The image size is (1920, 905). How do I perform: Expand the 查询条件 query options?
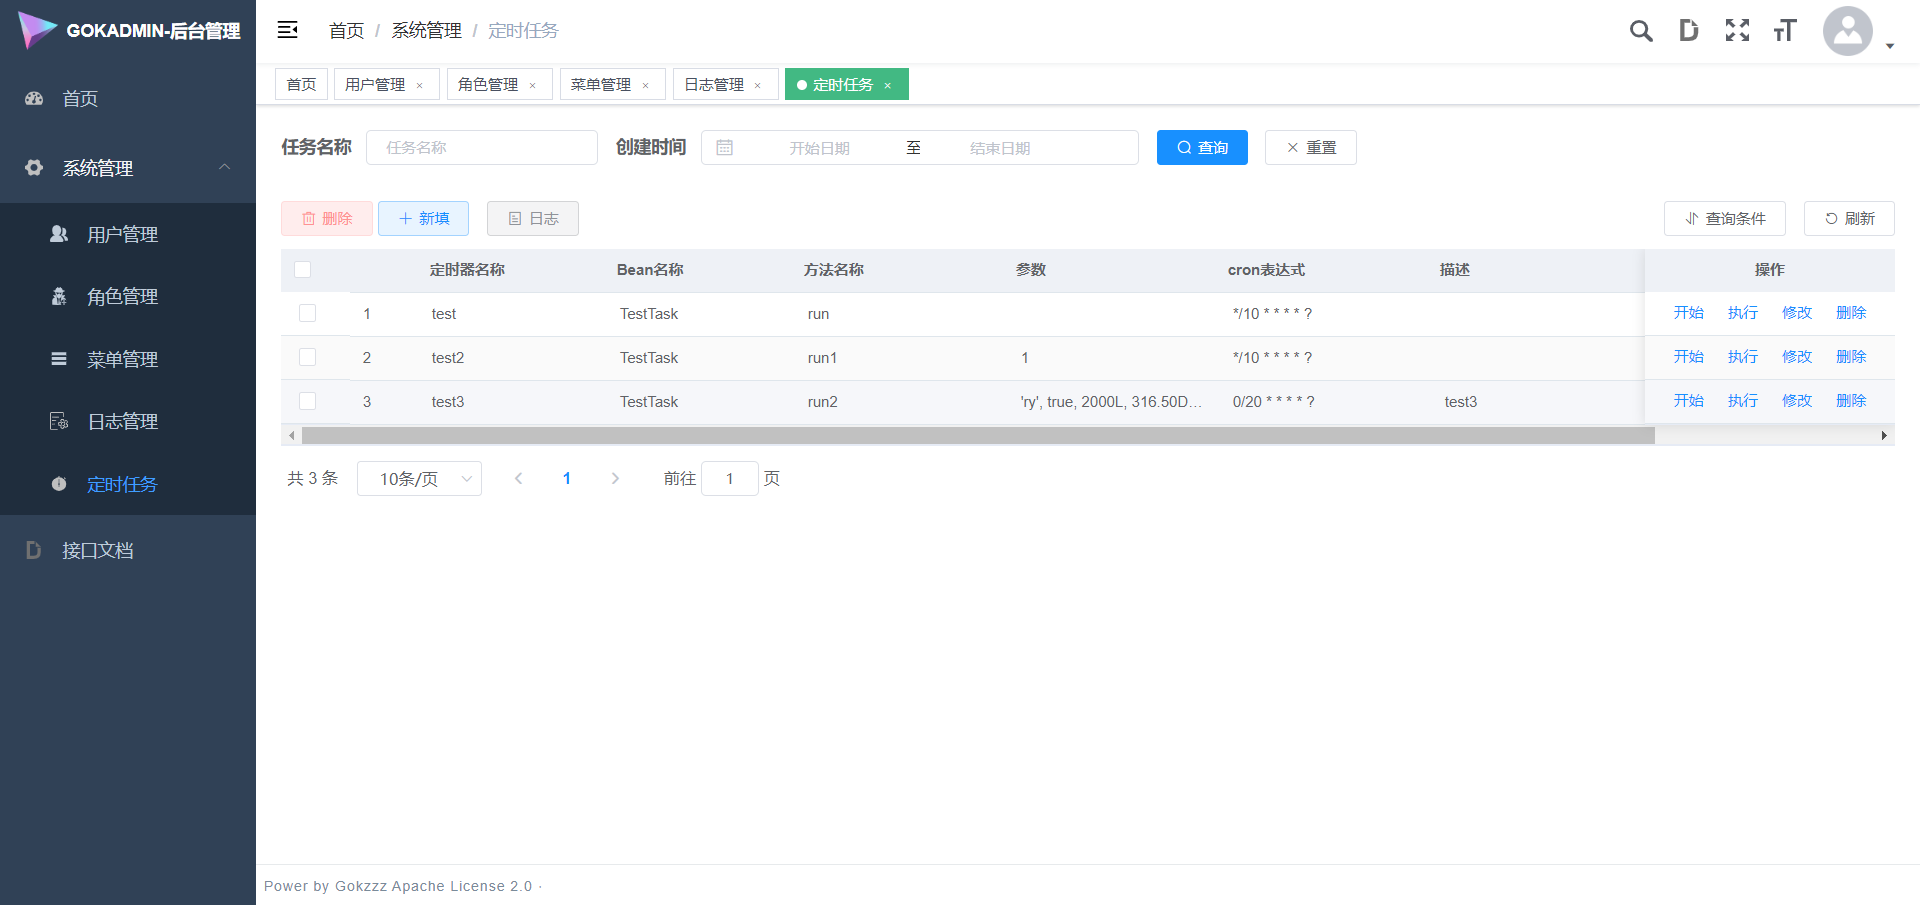pos(1724,219)
